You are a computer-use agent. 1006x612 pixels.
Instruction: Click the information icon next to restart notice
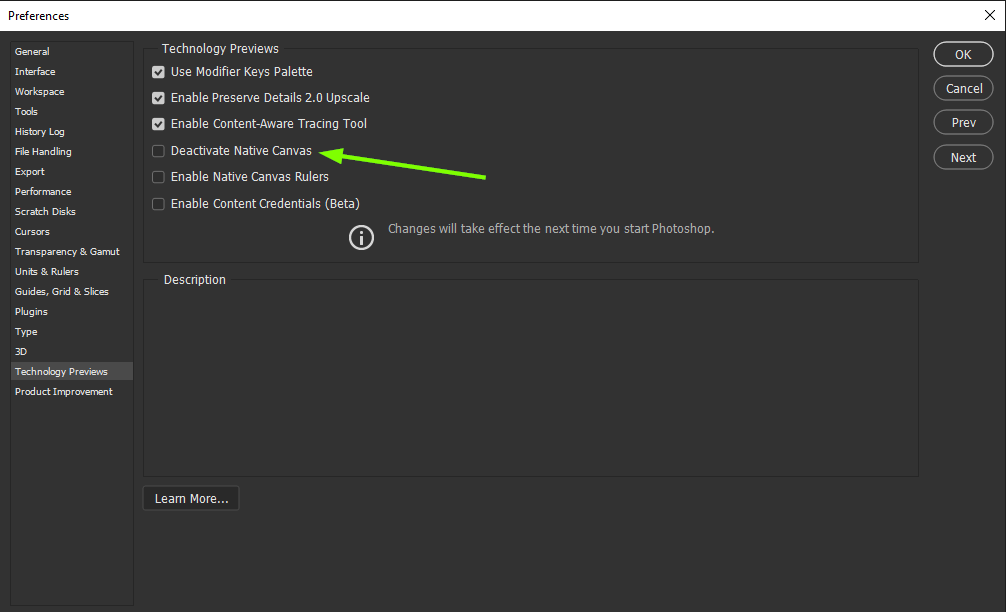tap(361, 237)
